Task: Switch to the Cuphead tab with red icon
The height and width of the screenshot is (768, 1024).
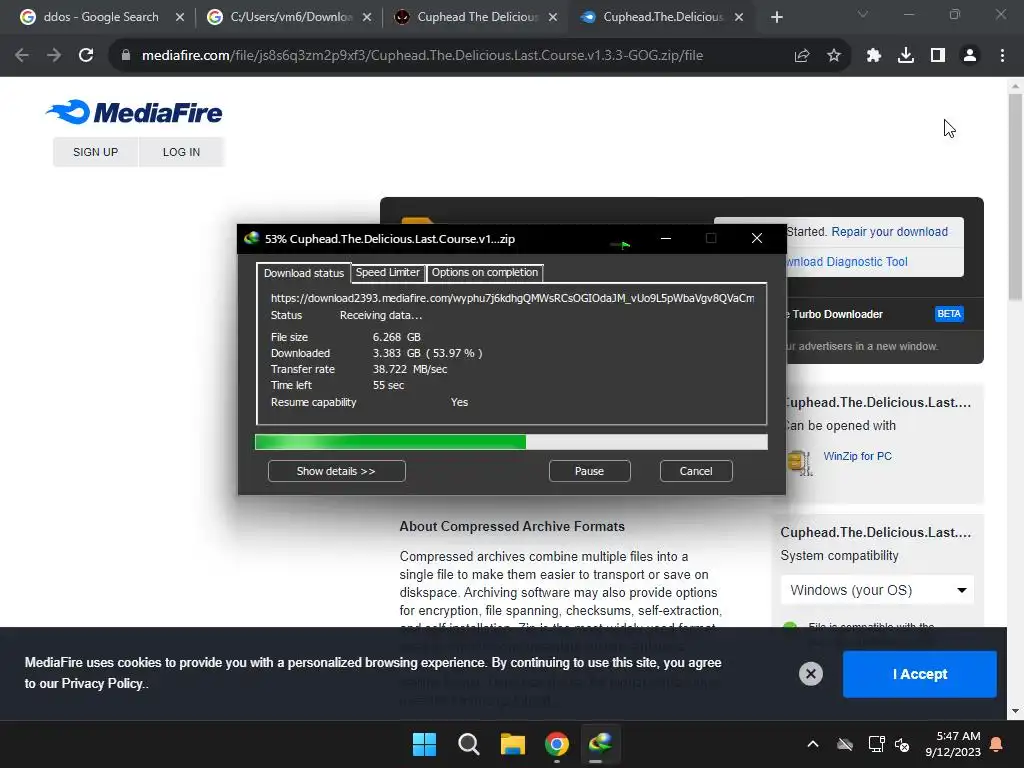Action: coord(477,17)
